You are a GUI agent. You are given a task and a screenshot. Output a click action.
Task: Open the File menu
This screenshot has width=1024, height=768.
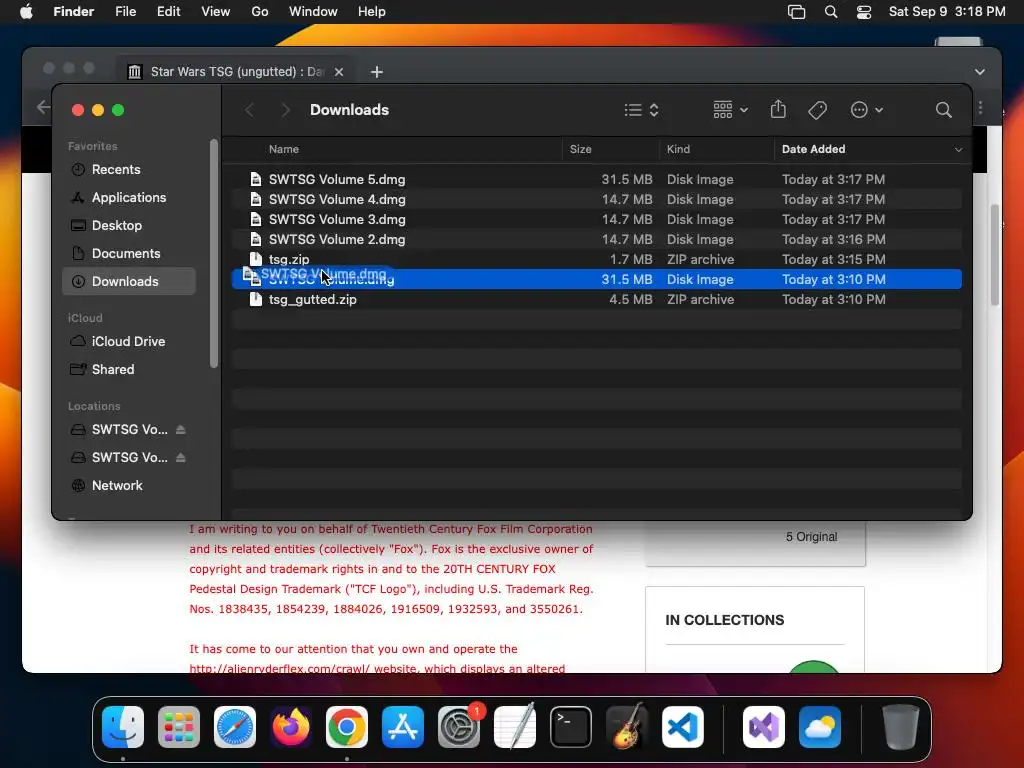pyautogui.click(x=125, y=12)
